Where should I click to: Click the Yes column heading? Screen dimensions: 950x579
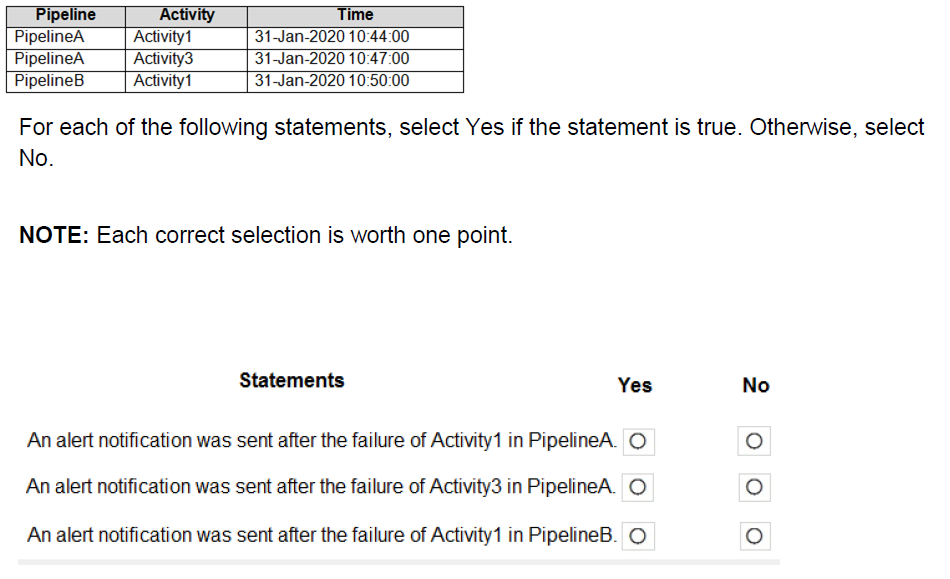(635, 385)
